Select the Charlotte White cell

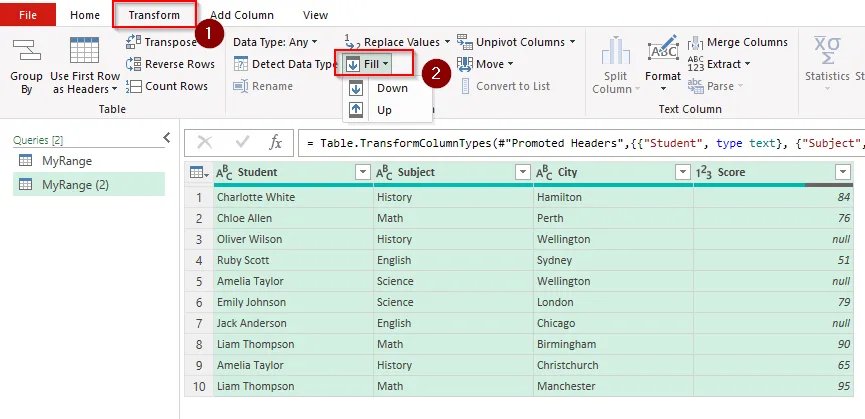tap(293, 197)
